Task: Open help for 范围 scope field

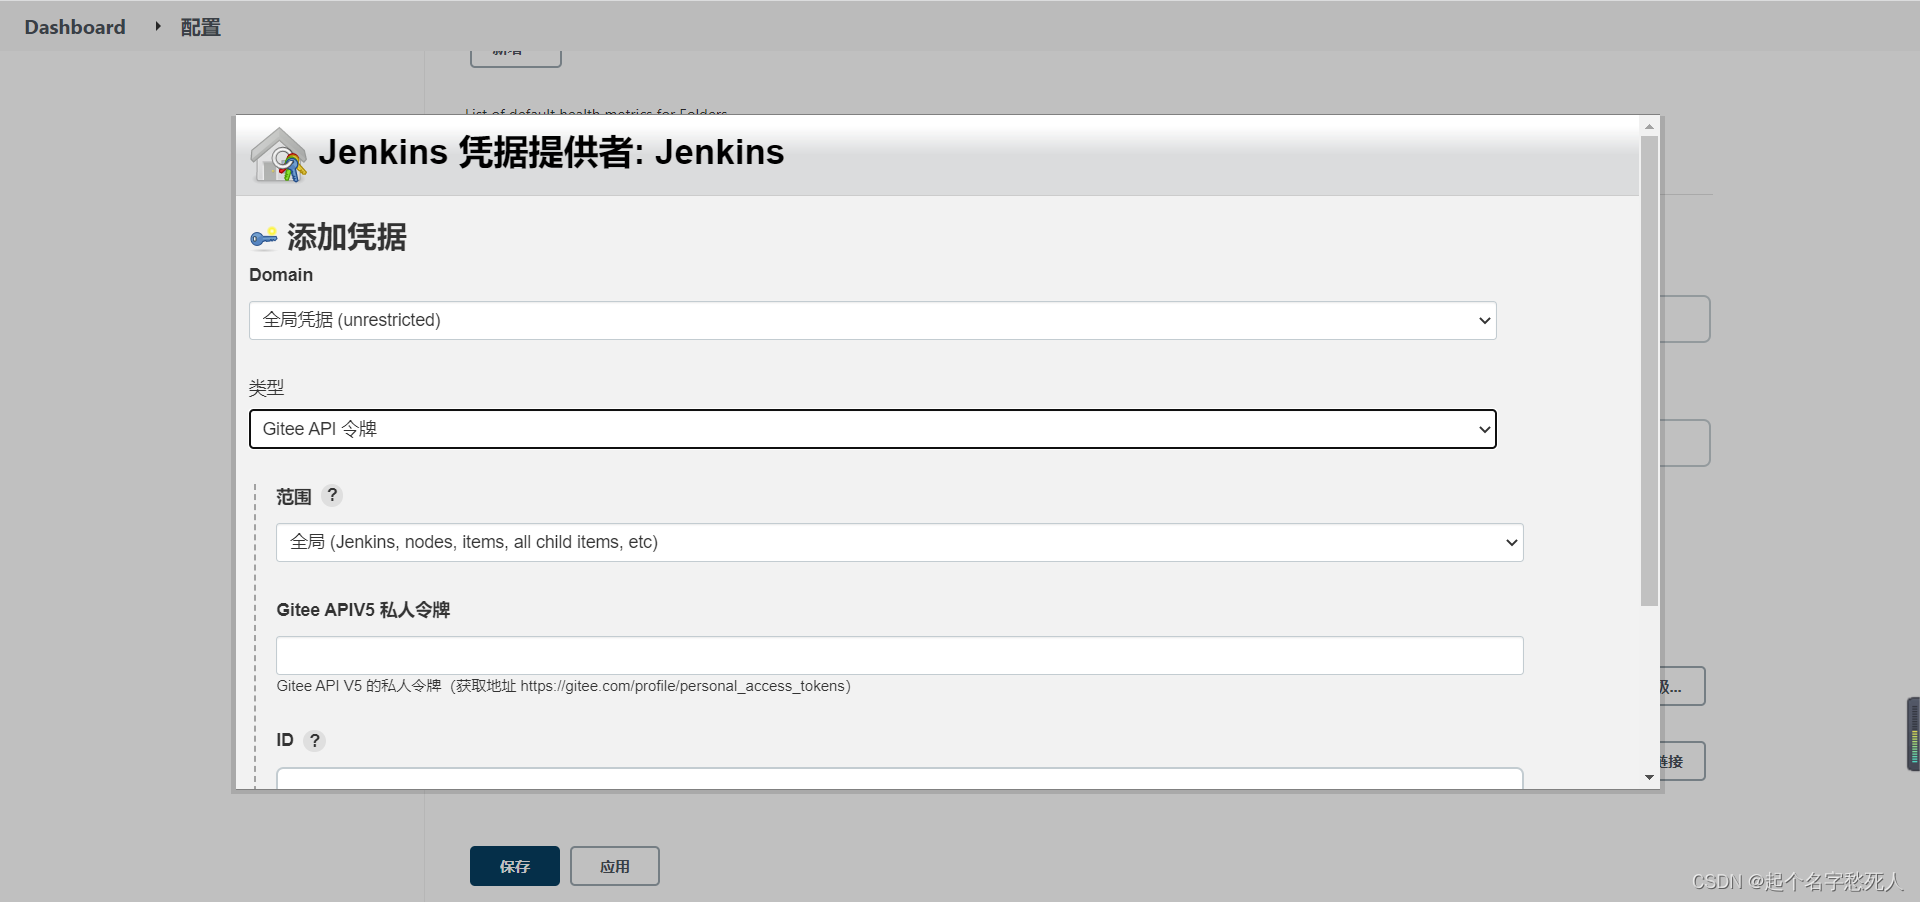Action: [x=333, y=495]
